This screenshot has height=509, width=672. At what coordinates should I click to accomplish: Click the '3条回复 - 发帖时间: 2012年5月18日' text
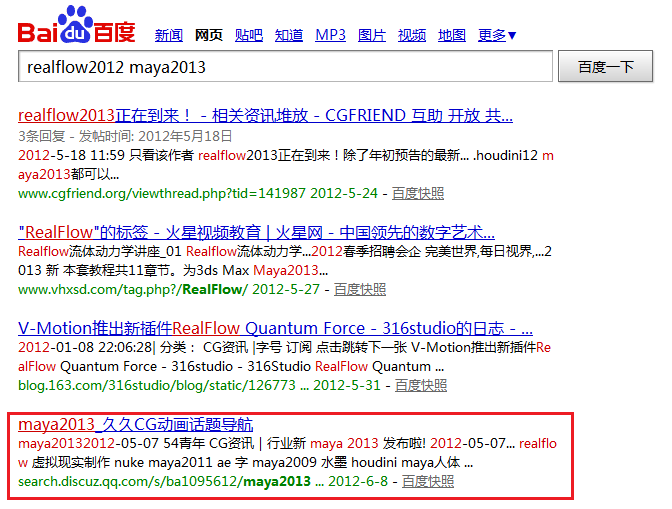pyautogui.click(x=125, y=136)
